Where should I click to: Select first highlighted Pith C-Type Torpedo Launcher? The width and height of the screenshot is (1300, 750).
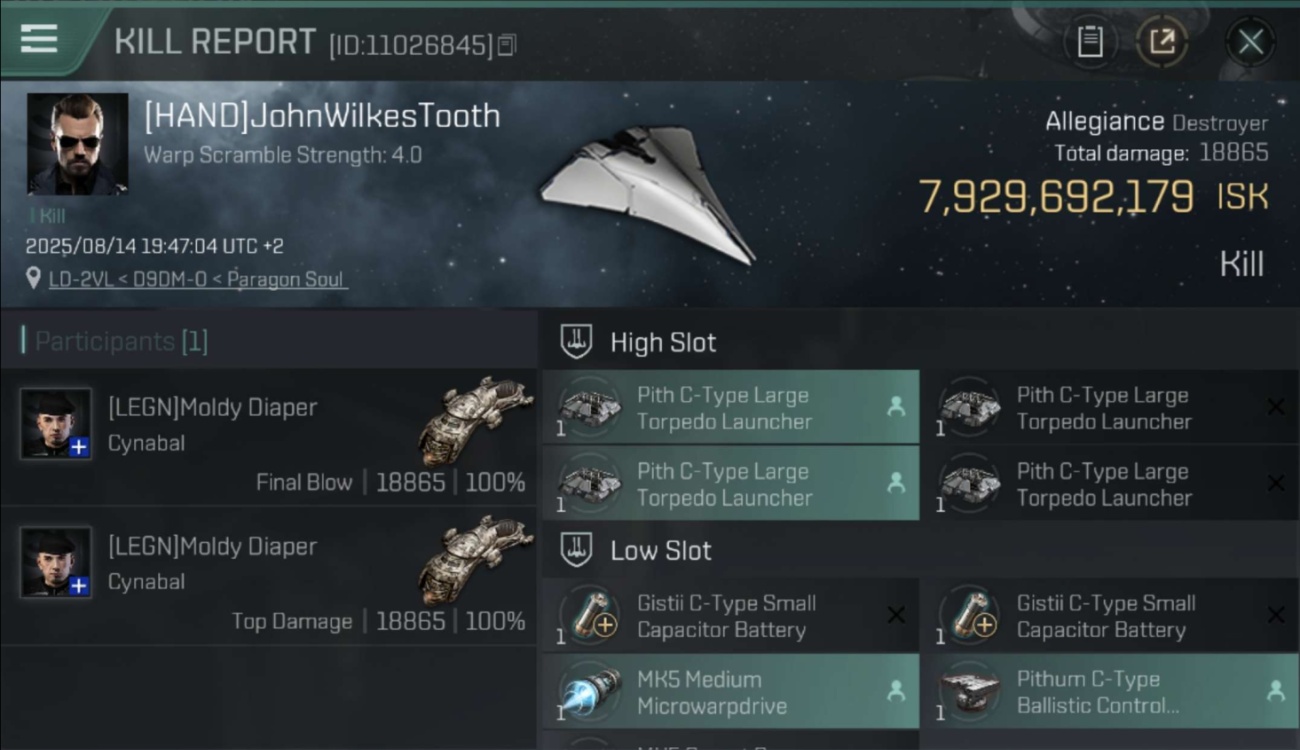point(730,408)
